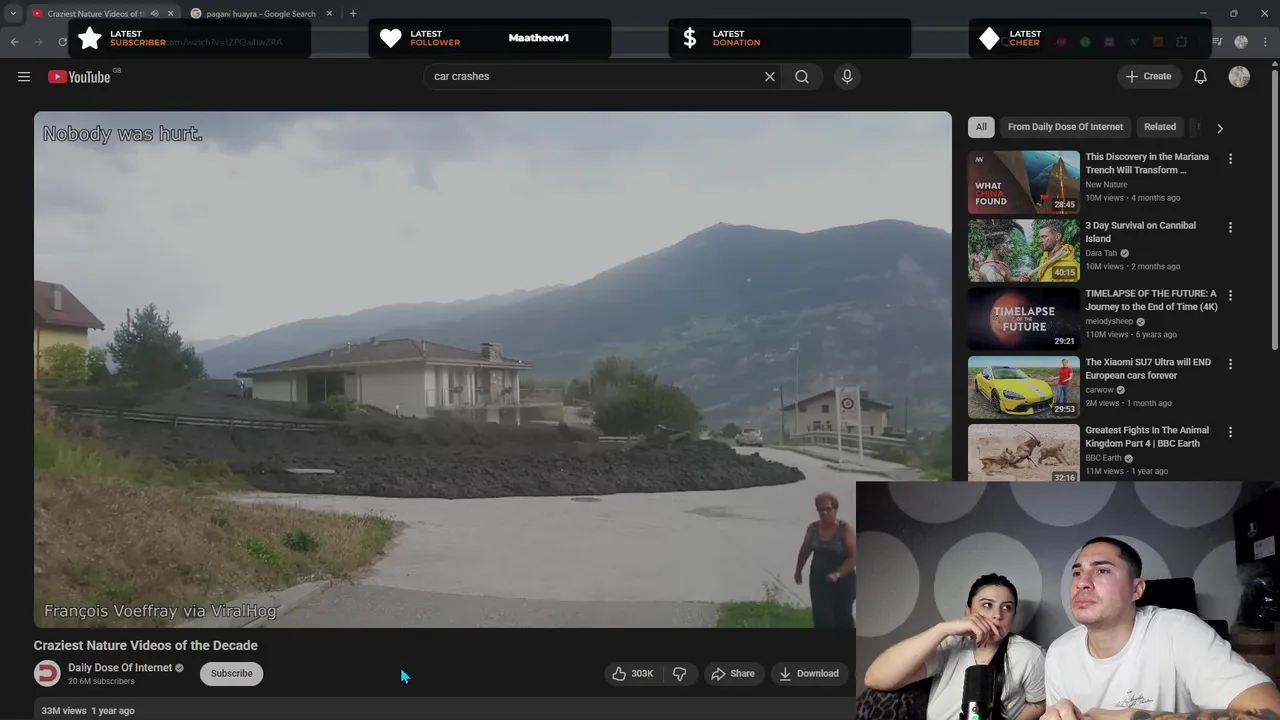Image resolution: width=1280 pixels, height=720 pixels.
Task: Open TIMELAPSE OF THE FUTURE video title
Action: coord(1151,301)
